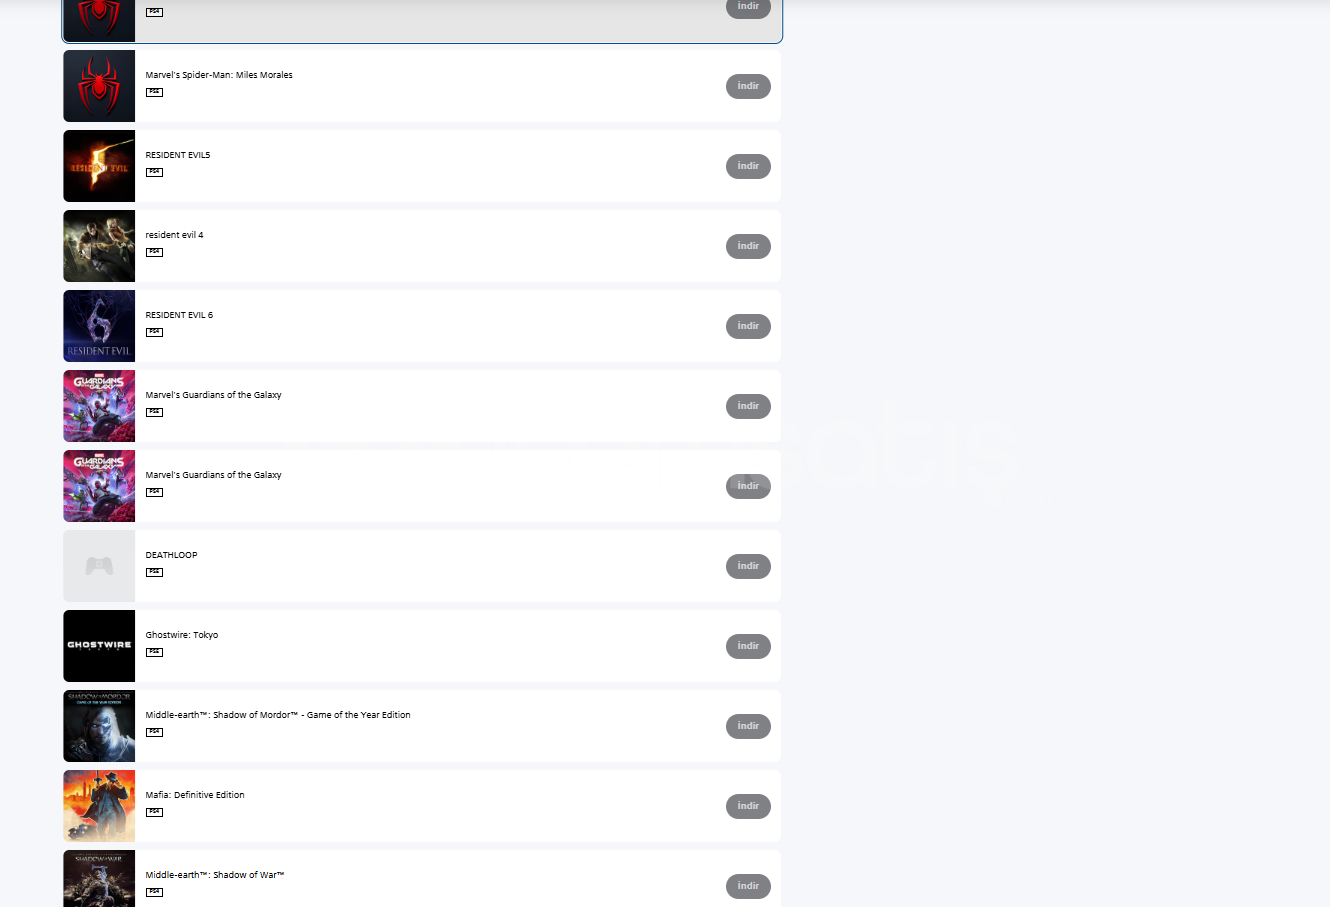Open the second Guardians of the Galaxy cover
Screen dimensions: 1330x907
[99, 486]
